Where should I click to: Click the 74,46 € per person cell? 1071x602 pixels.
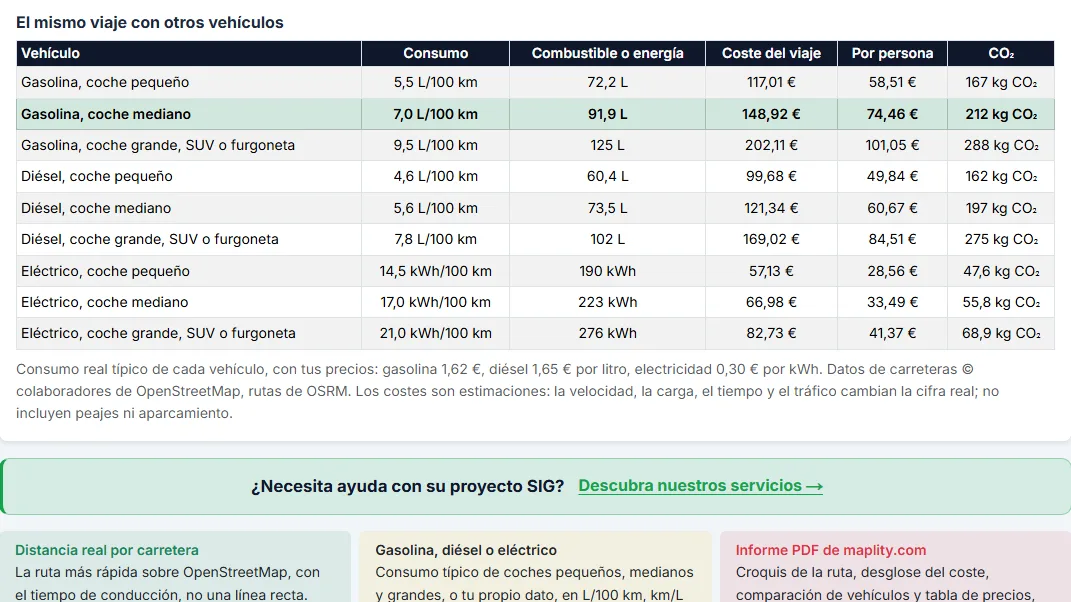pyautogui.click(x=892, y=114)
